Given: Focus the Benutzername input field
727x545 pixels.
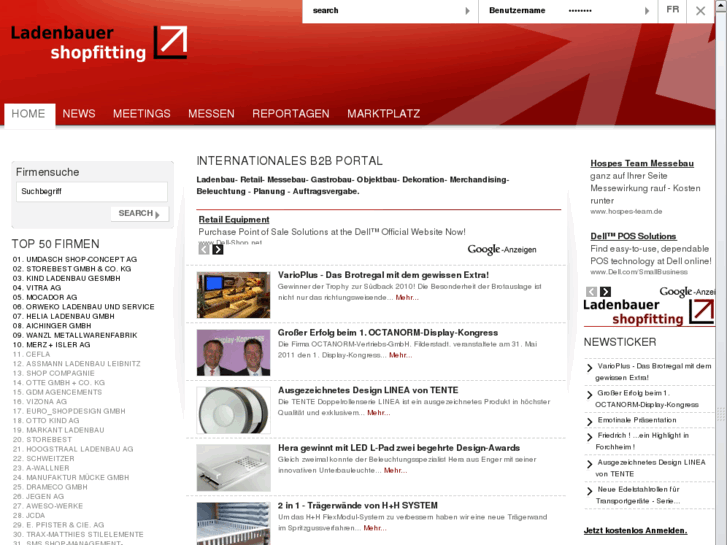Looking at the screenshot, I should point(524,11).
